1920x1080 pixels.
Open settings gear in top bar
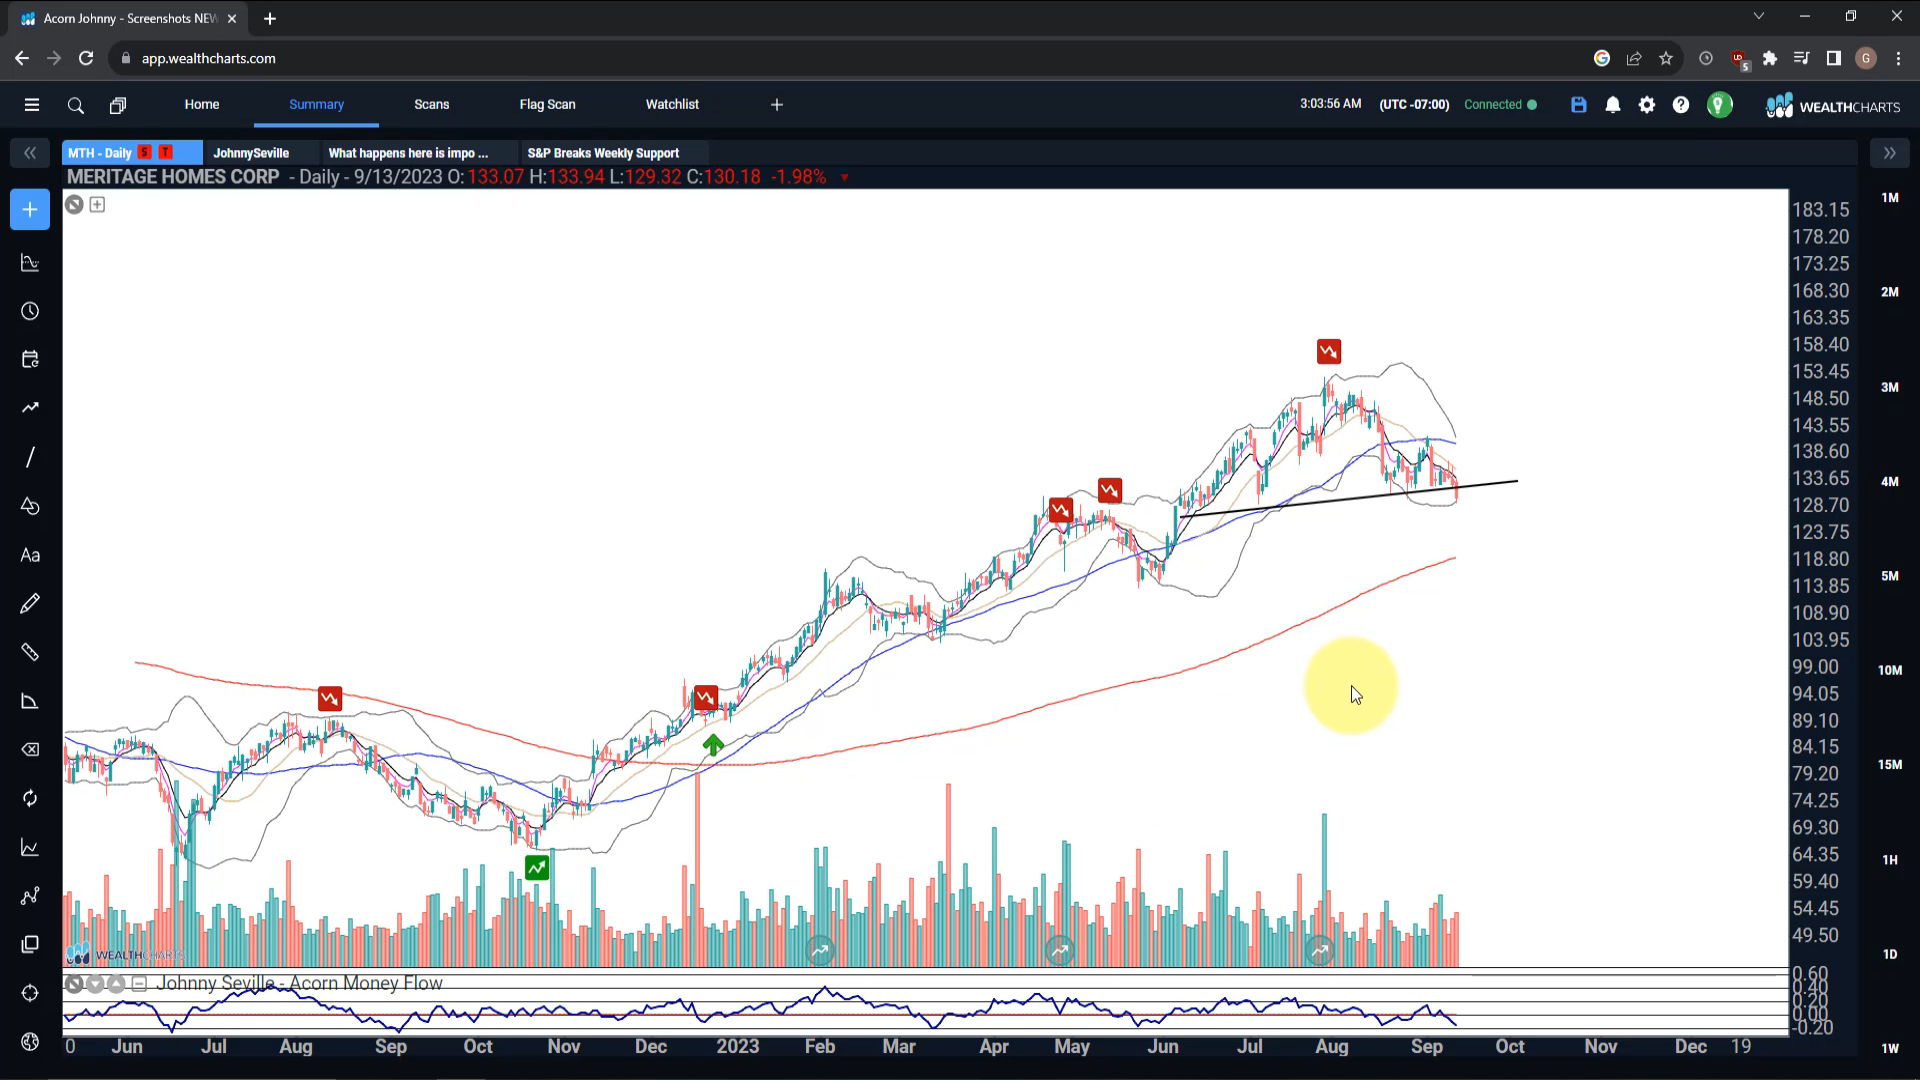tap(1647, 105)
